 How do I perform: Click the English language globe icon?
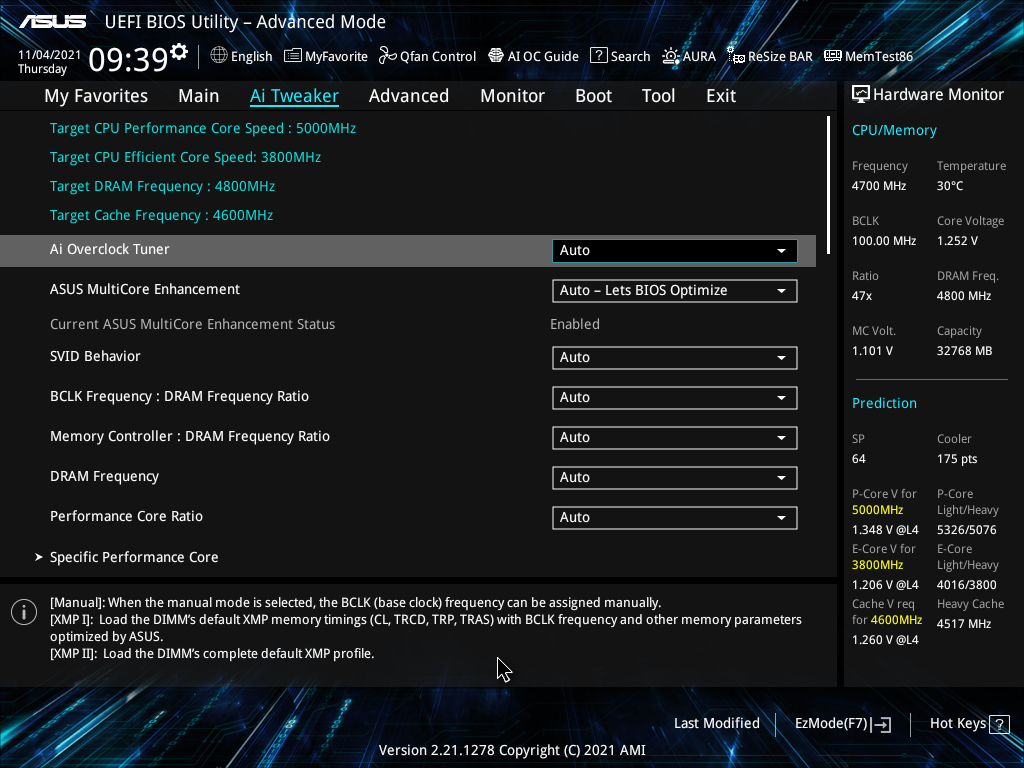pyautogui.click(x=219, y=56)
